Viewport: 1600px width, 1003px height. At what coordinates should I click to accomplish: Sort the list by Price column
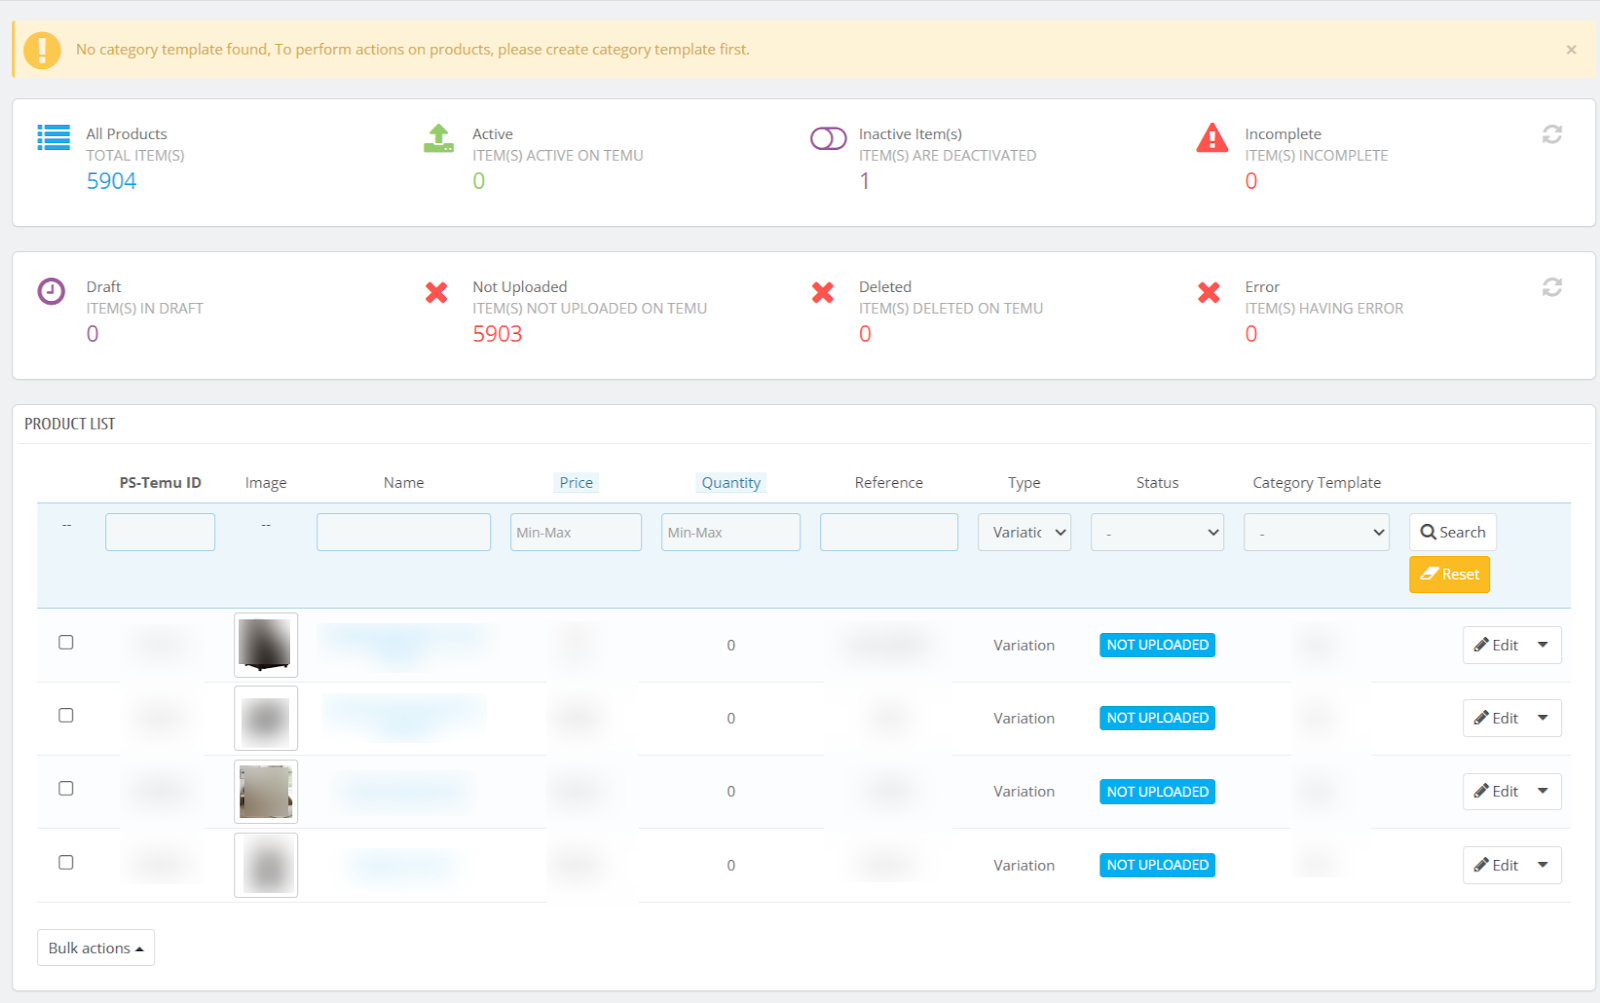click(x=576, y=482)
